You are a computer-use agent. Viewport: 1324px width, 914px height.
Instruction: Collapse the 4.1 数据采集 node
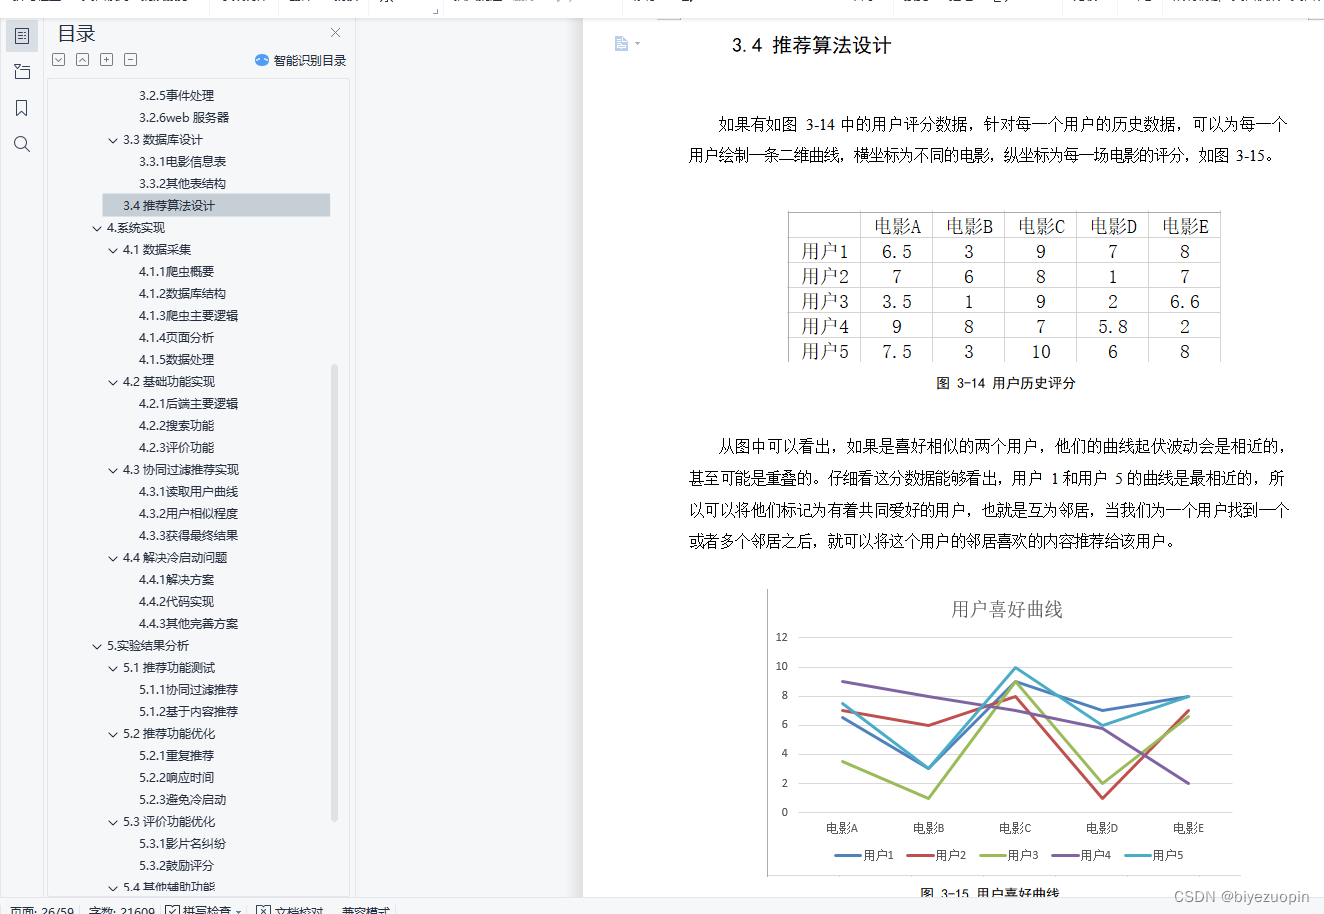pos(113,250)
